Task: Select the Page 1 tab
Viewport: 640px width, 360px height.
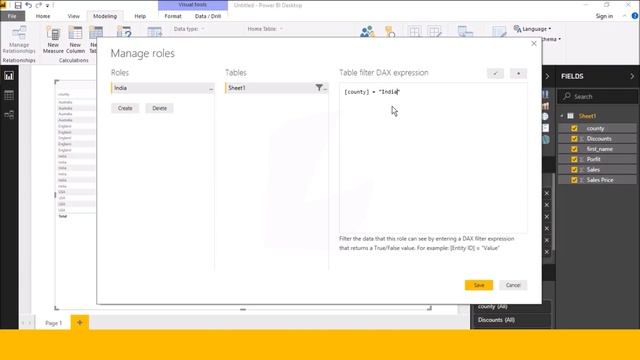Action: pos(53,323)
